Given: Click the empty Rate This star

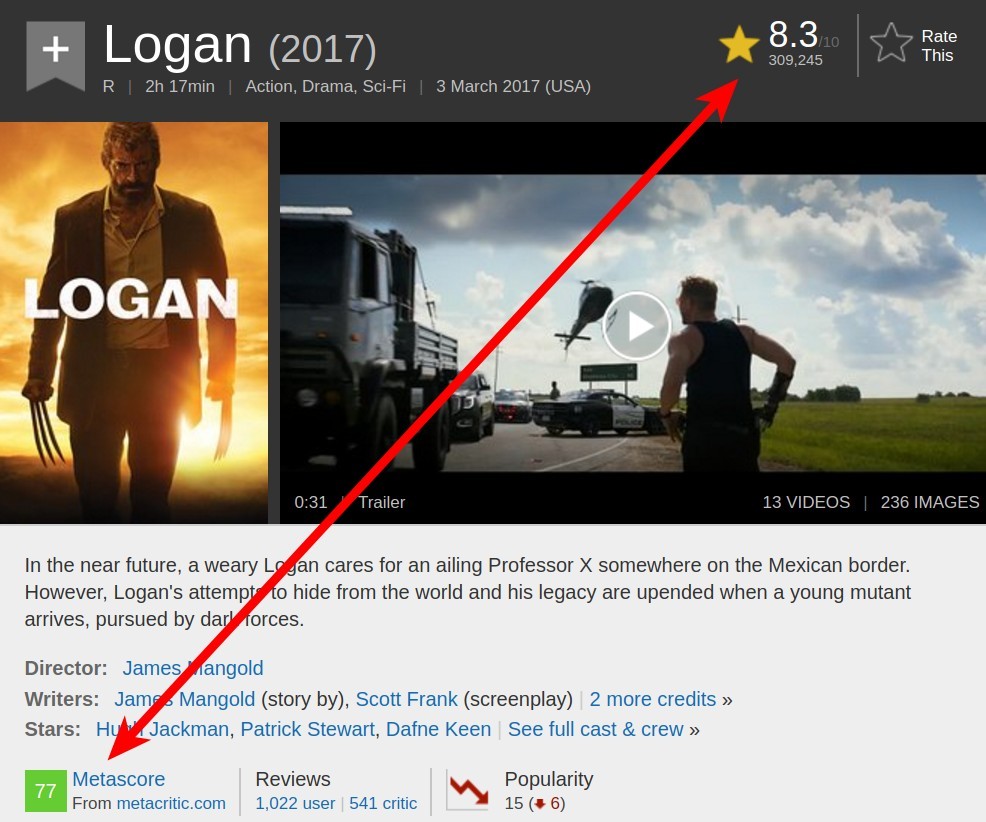Looking at the screenshot, I should pos(891,43).
